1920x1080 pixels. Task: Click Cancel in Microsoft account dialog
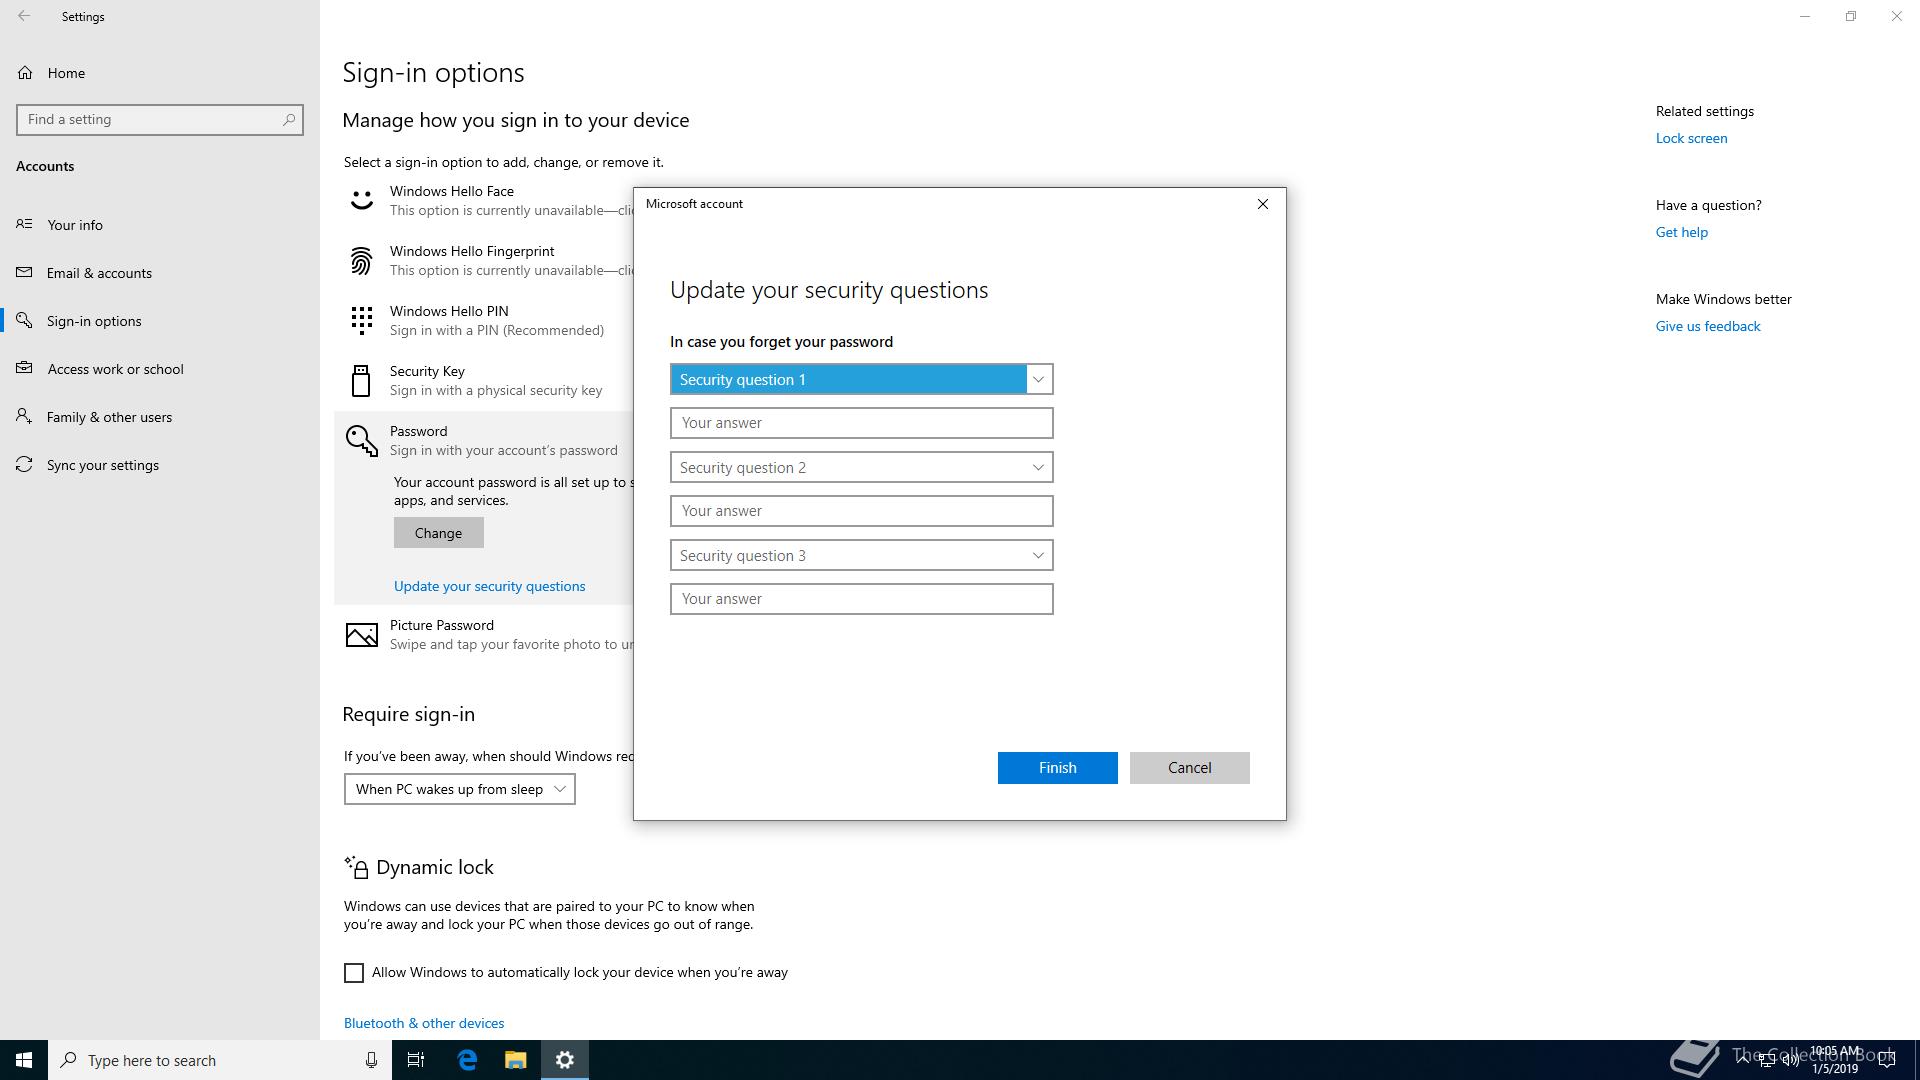[x=1189, y=768]
